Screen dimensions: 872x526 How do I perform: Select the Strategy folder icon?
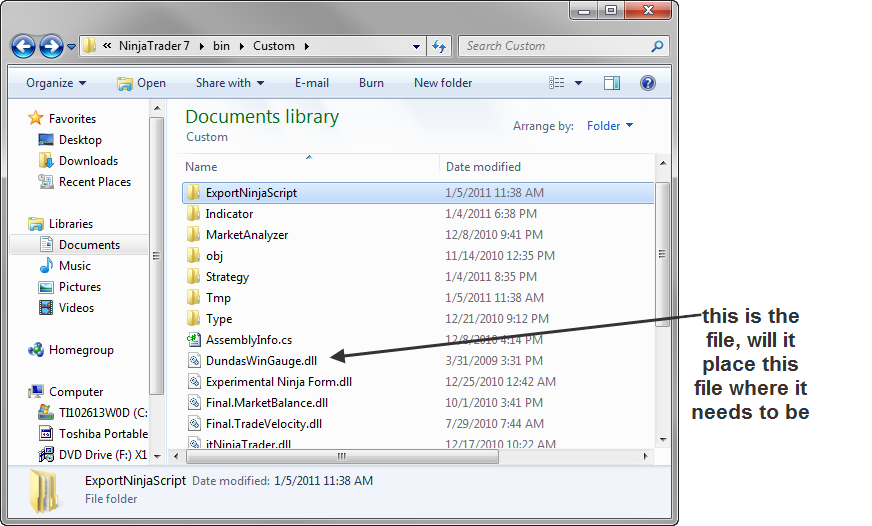pos(193,276)
